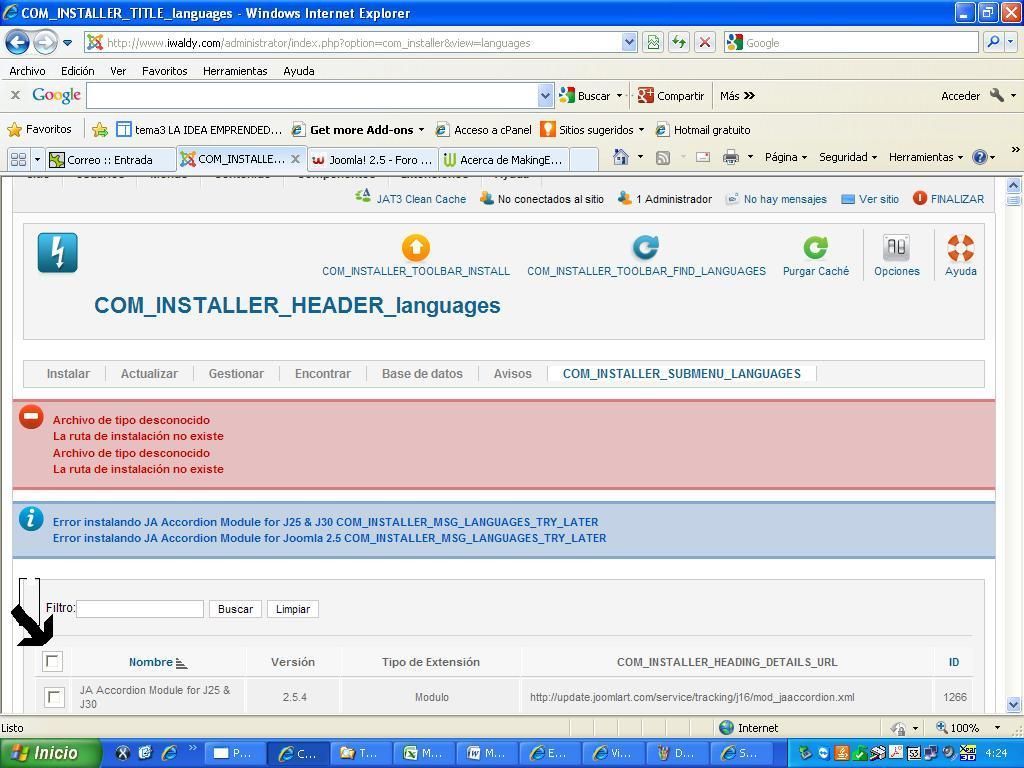Image resolution: width=1024 pixels, height=768 pixels.
Task: Open the Edición menu
Action: pyautogui.click(x=78, y=71)
